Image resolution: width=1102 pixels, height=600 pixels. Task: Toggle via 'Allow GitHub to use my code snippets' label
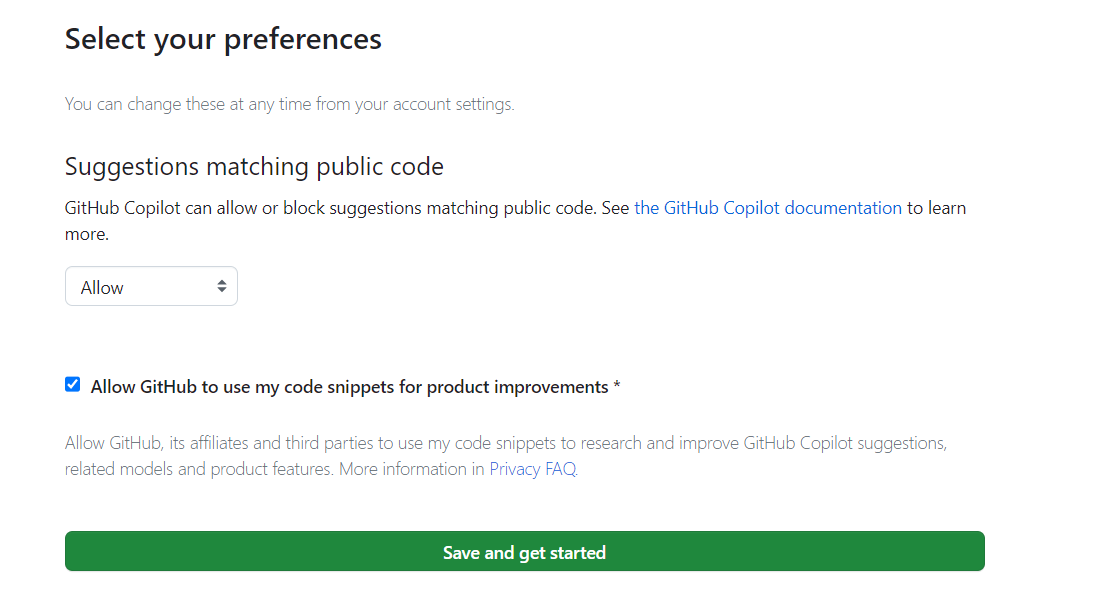click(349, 387)
